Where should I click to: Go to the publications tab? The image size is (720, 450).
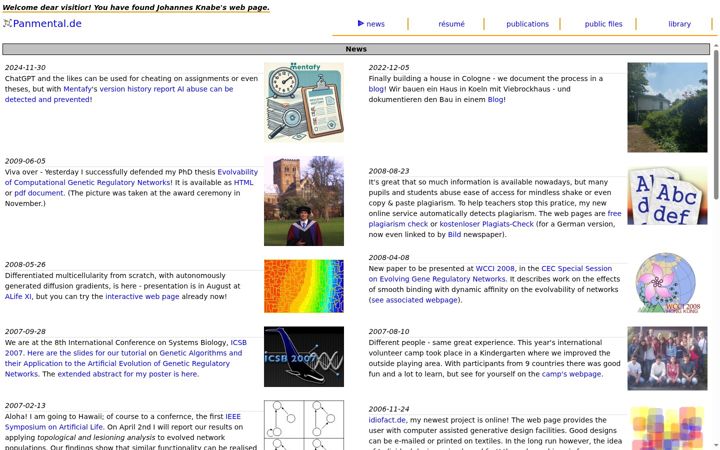527,24
